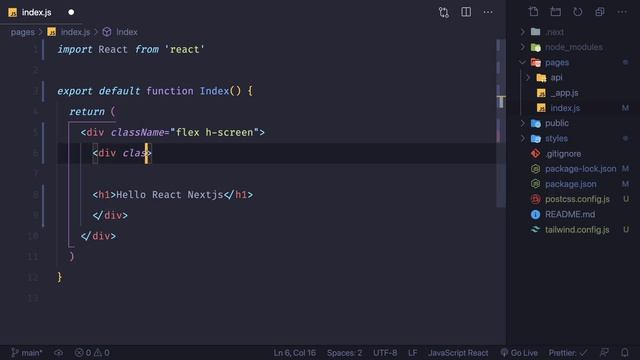Change indentation via Spaces: 2
Image resolution: width=640 pixels, height=360 pixels.
pyautogui.click(x=344, y=353)
